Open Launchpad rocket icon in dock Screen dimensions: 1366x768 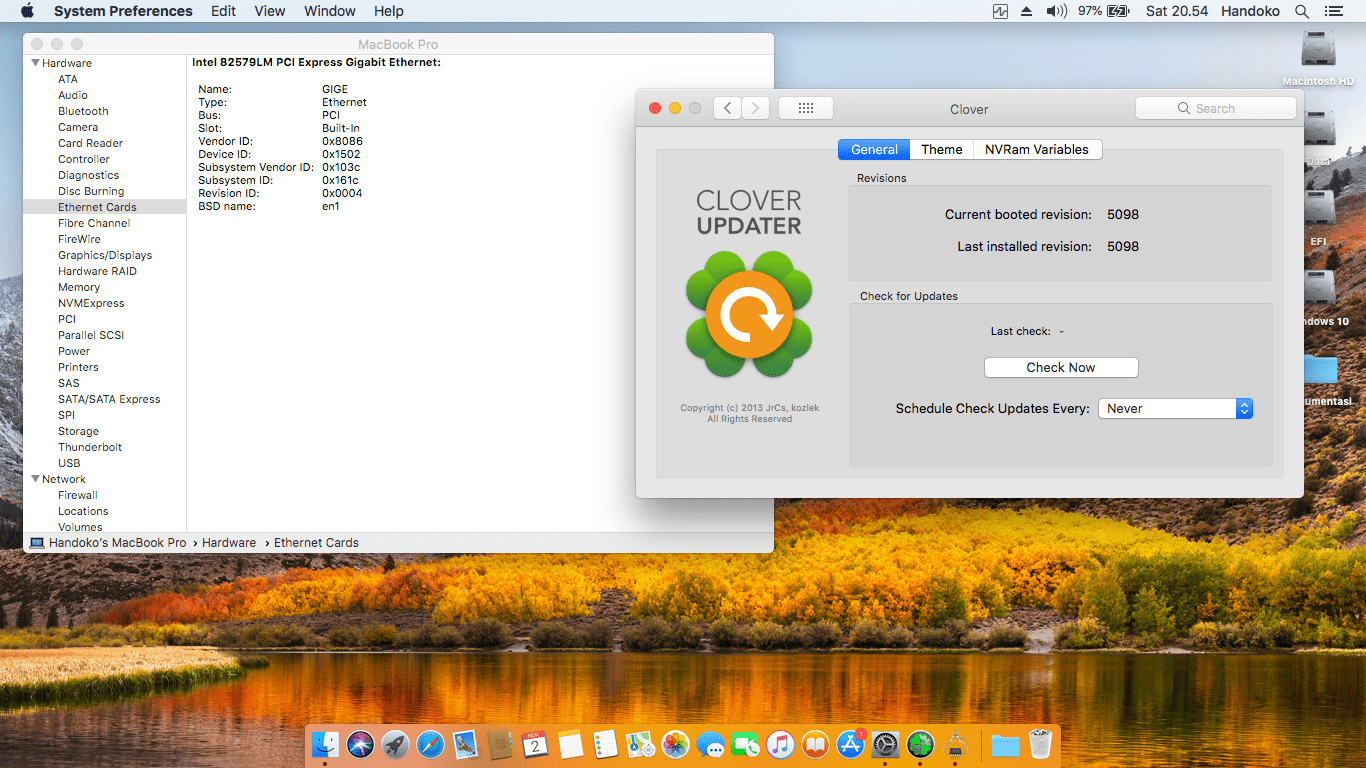(x=395, y=744)
